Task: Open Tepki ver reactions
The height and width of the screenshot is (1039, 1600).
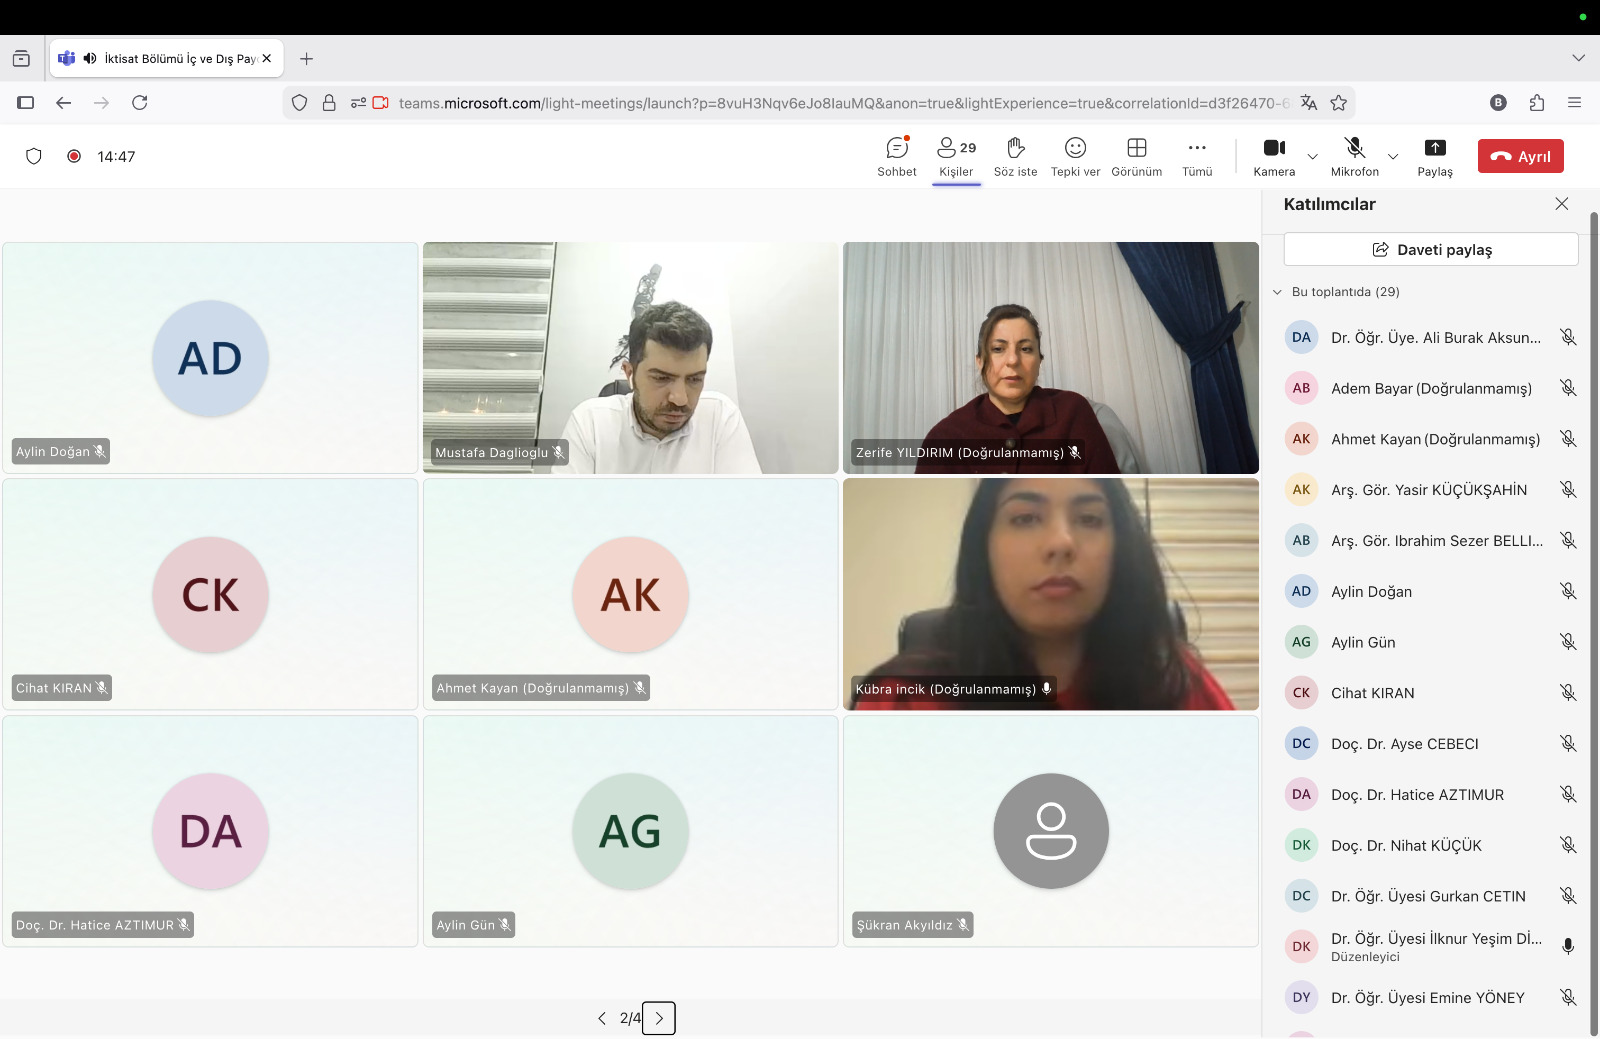Action: (x=1075, y=156)
